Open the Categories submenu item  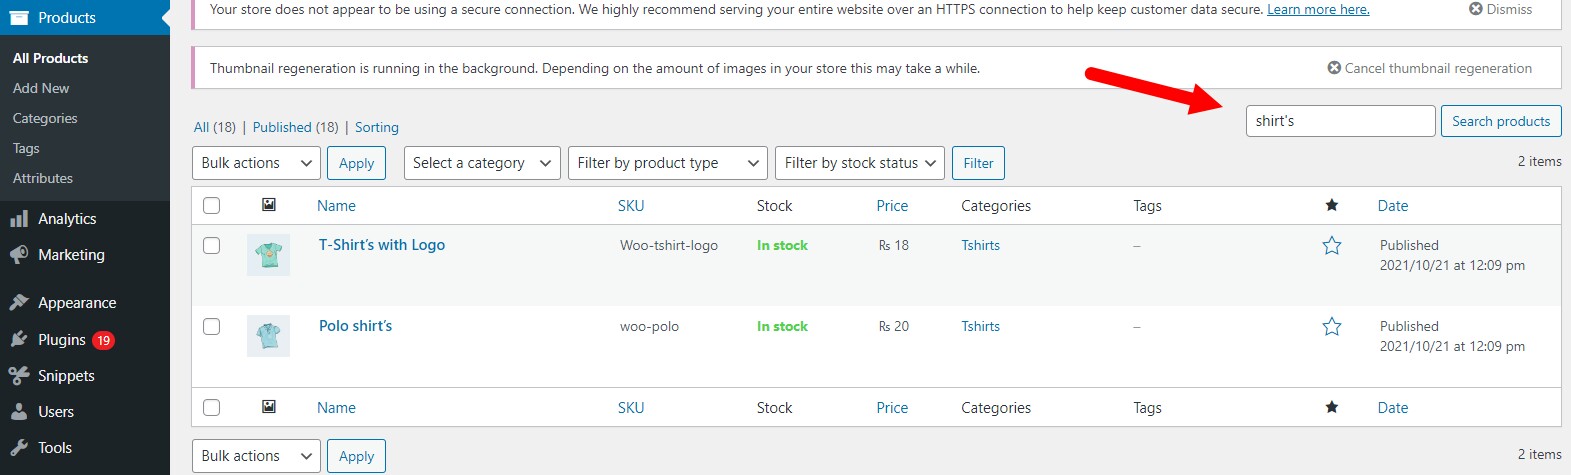pos(45,118)
